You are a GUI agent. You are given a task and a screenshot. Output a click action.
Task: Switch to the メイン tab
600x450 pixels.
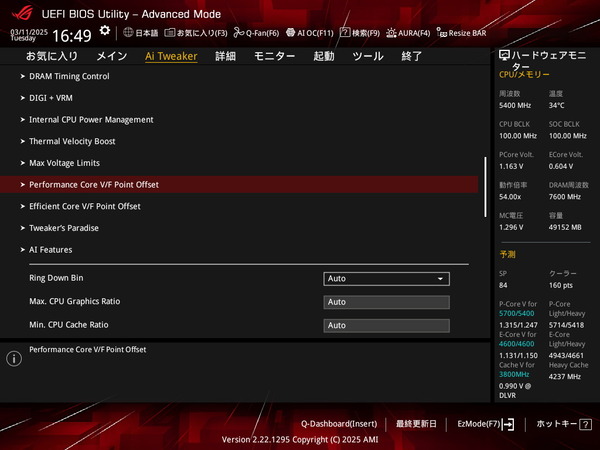112,56
